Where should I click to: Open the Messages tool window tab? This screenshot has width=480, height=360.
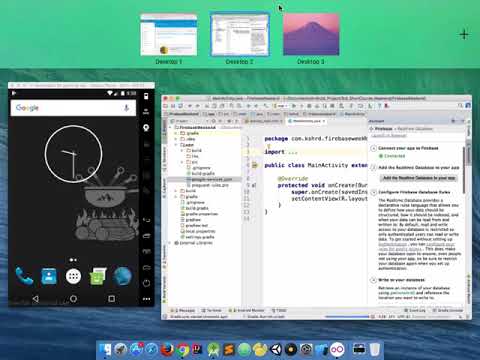pyautogui.click(x=183, y=310)
